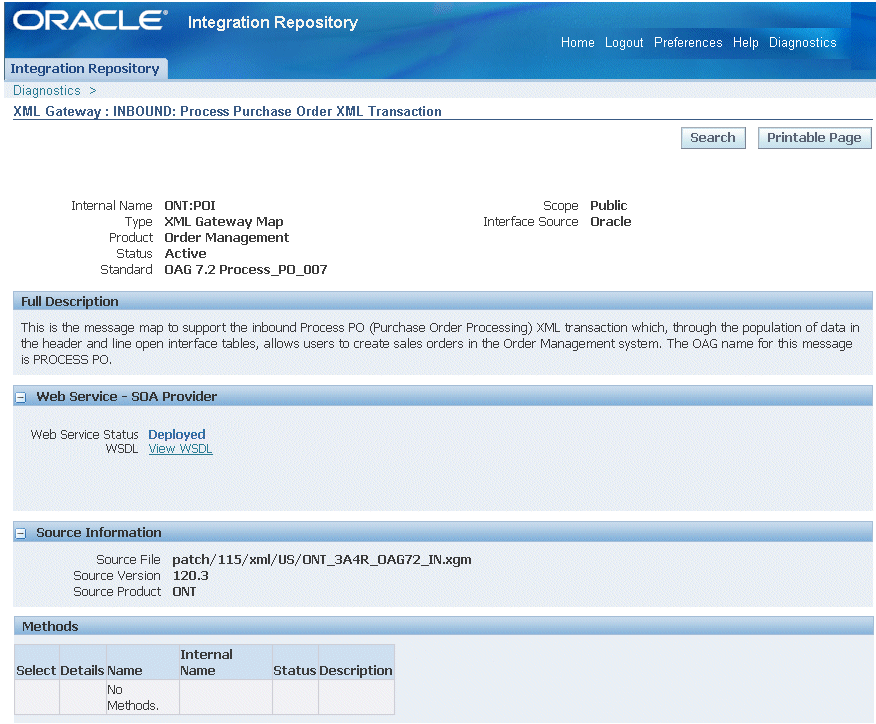Screen dimensions: 876x724
Task: Click the Printable Page button
Action: pos(814,138)
